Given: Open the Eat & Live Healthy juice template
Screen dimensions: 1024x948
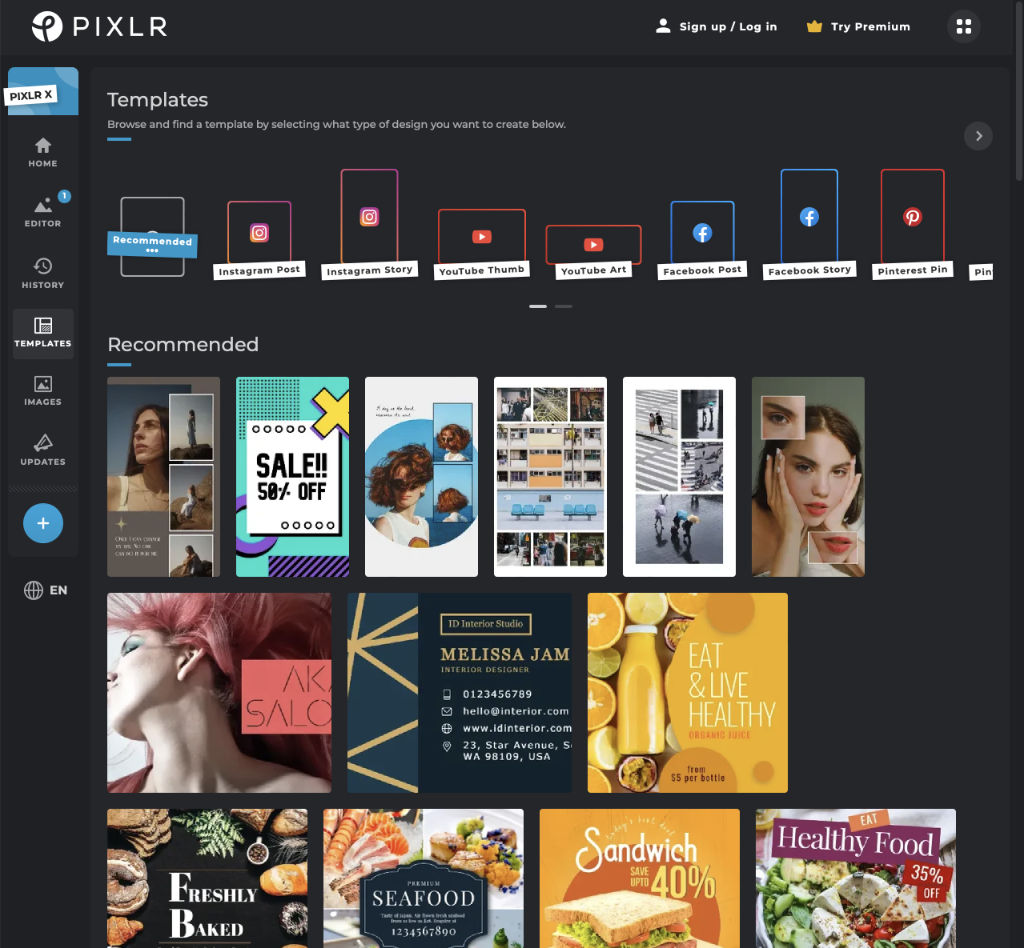Looking at the screenshot, I should tap(687, 693).
